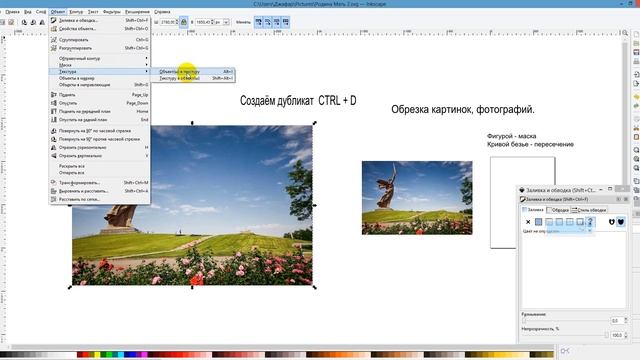Click the width (Ш) input field
The width and height of the screenshot is (640, 360).
(x=168, y=22)
